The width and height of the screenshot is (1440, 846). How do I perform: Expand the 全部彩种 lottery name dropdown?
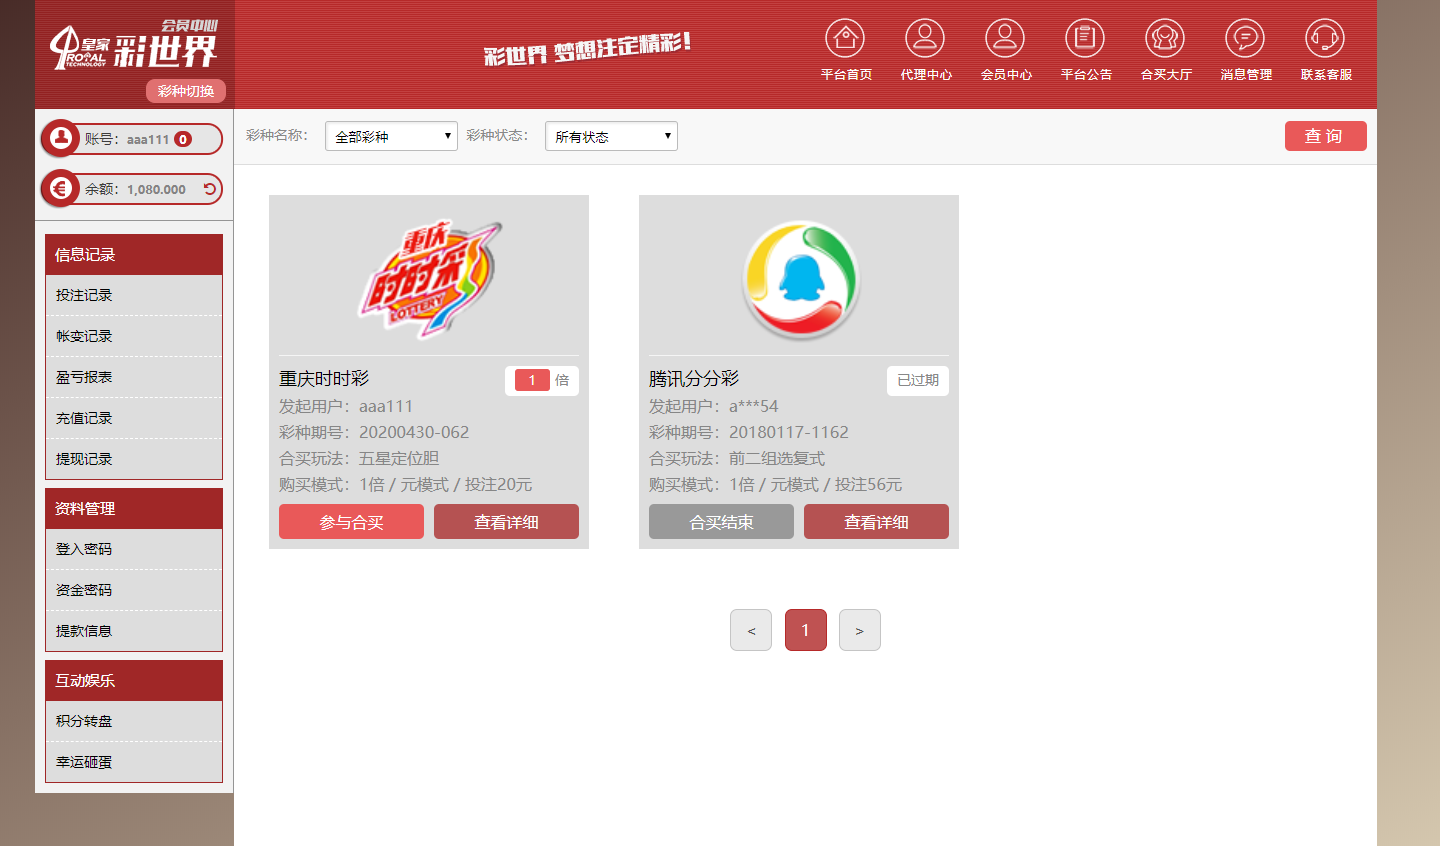(391, 136)
